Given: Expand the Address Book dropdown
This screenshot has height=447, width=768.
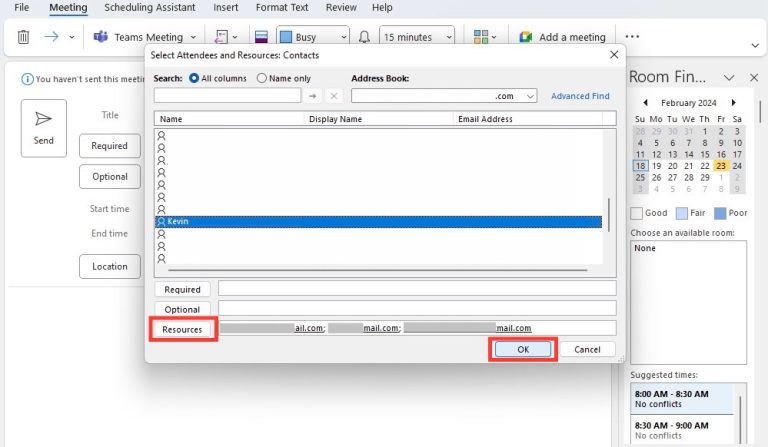Looking at the screenshot, I should click(530, 96).
